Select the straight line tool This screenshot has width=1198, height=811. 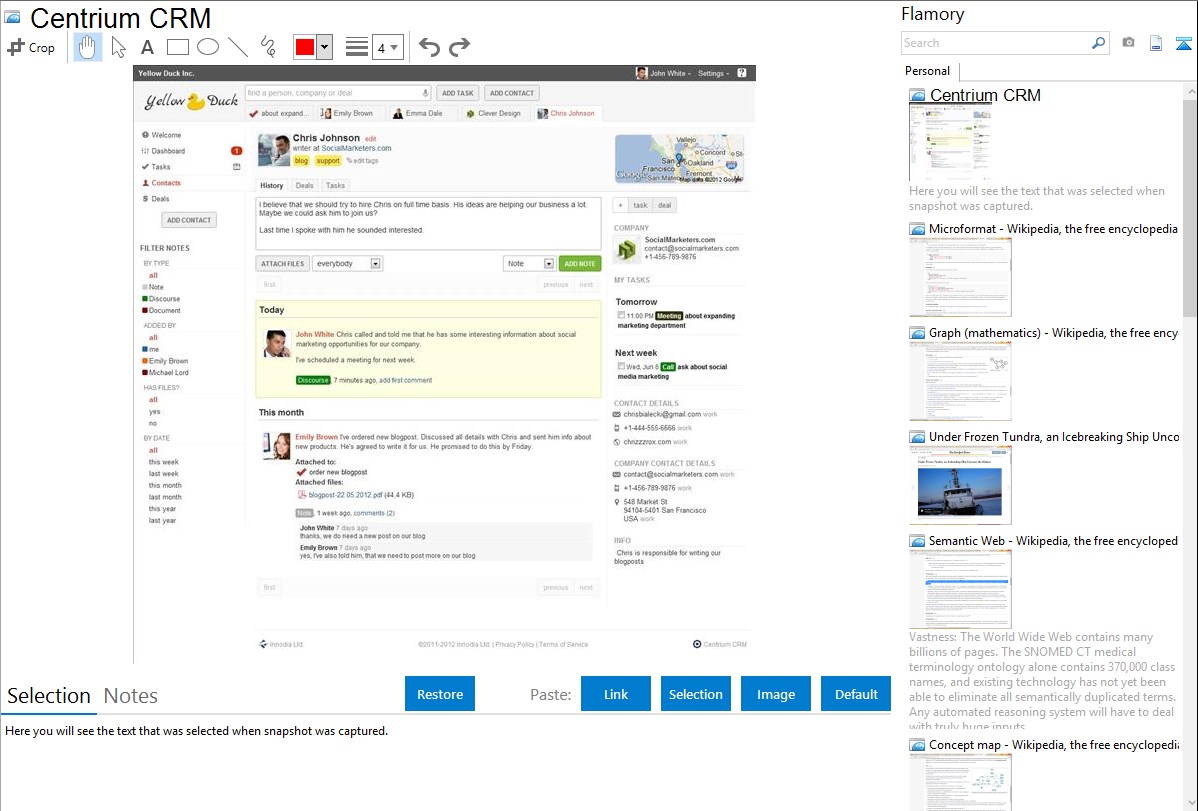238,47
